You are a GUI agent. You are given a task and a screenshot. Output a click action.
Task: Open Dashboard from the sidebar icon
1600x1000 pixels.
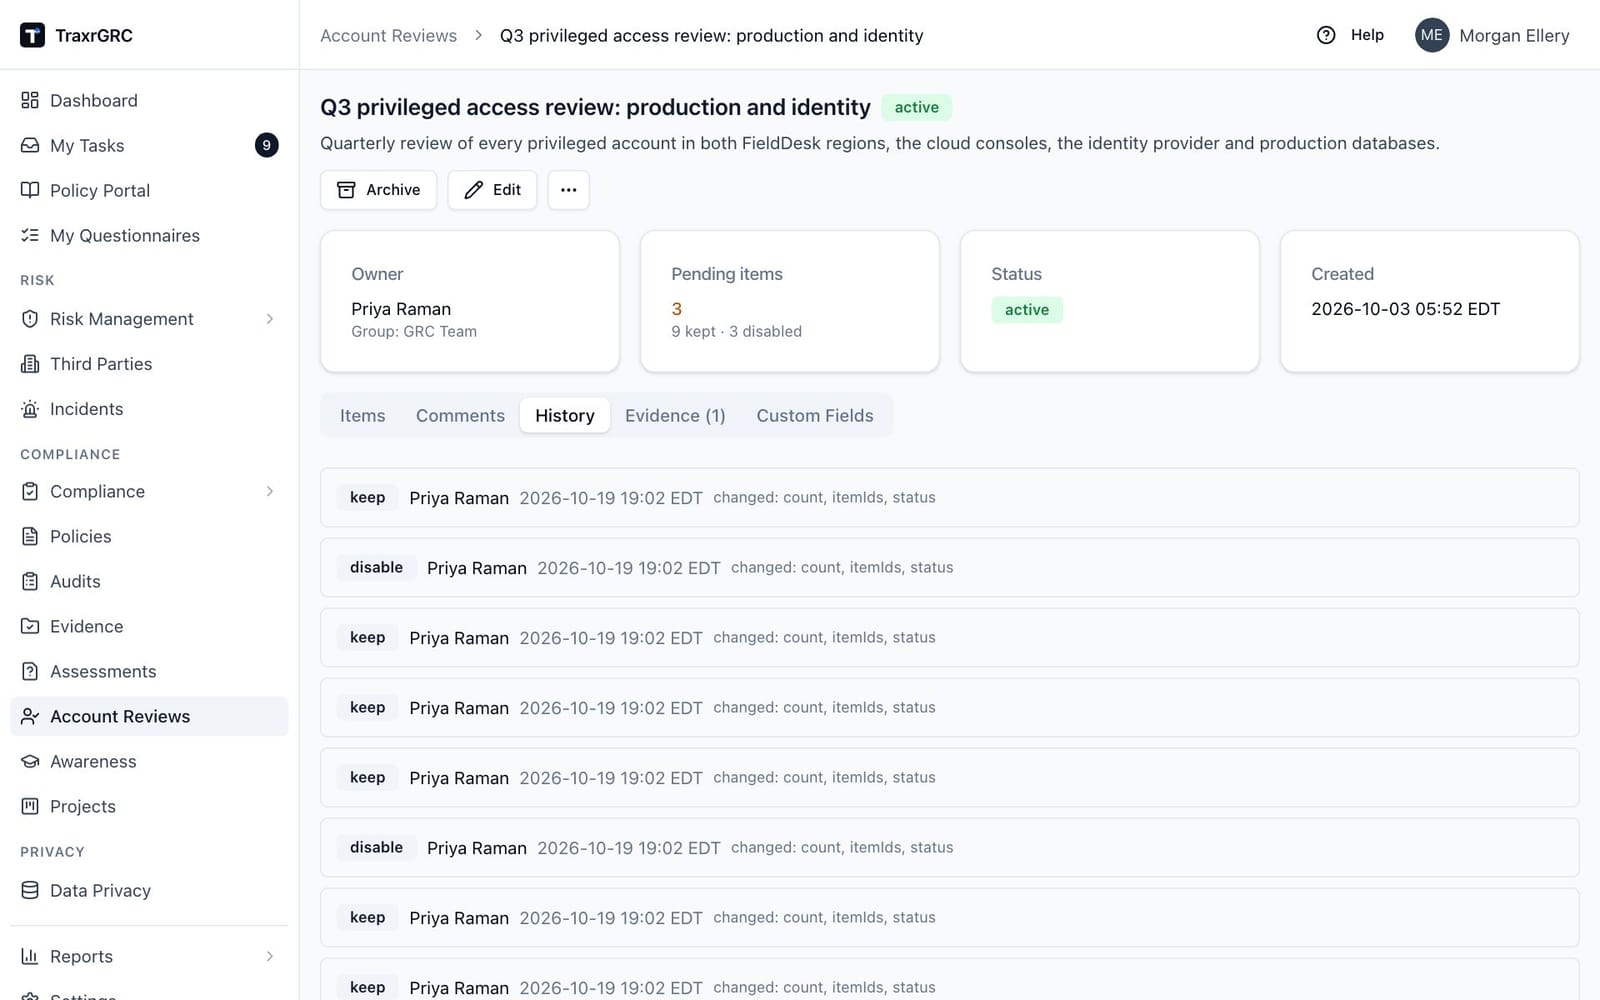coord(30,100)
